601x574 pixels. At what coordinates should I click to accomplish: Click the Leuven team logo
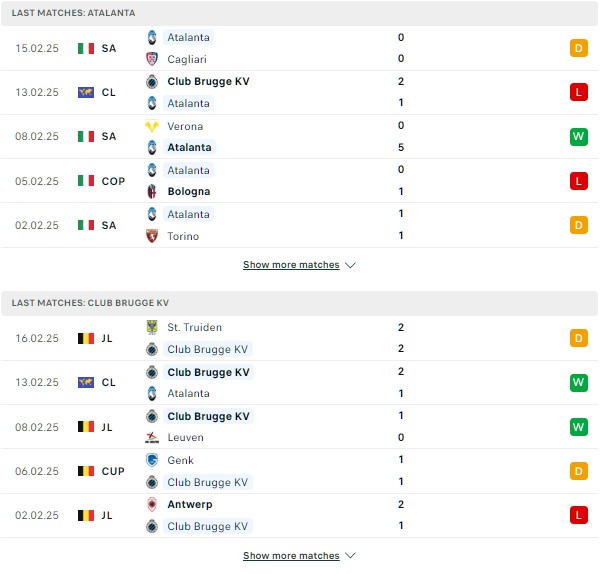152,437
